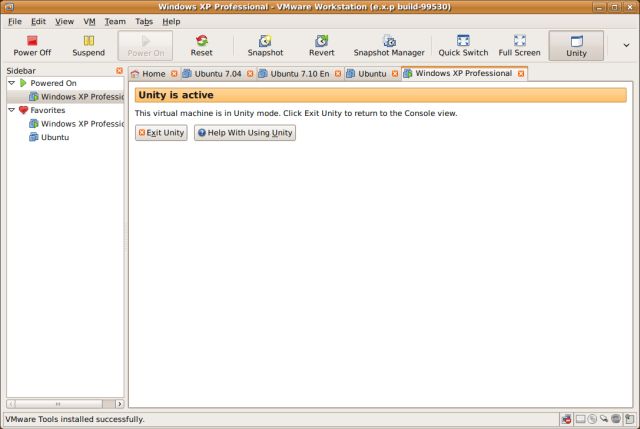Click sidebar scrollbar right arrow
Viewport: 640px width, 429px height.
click(x=119, y=404)
